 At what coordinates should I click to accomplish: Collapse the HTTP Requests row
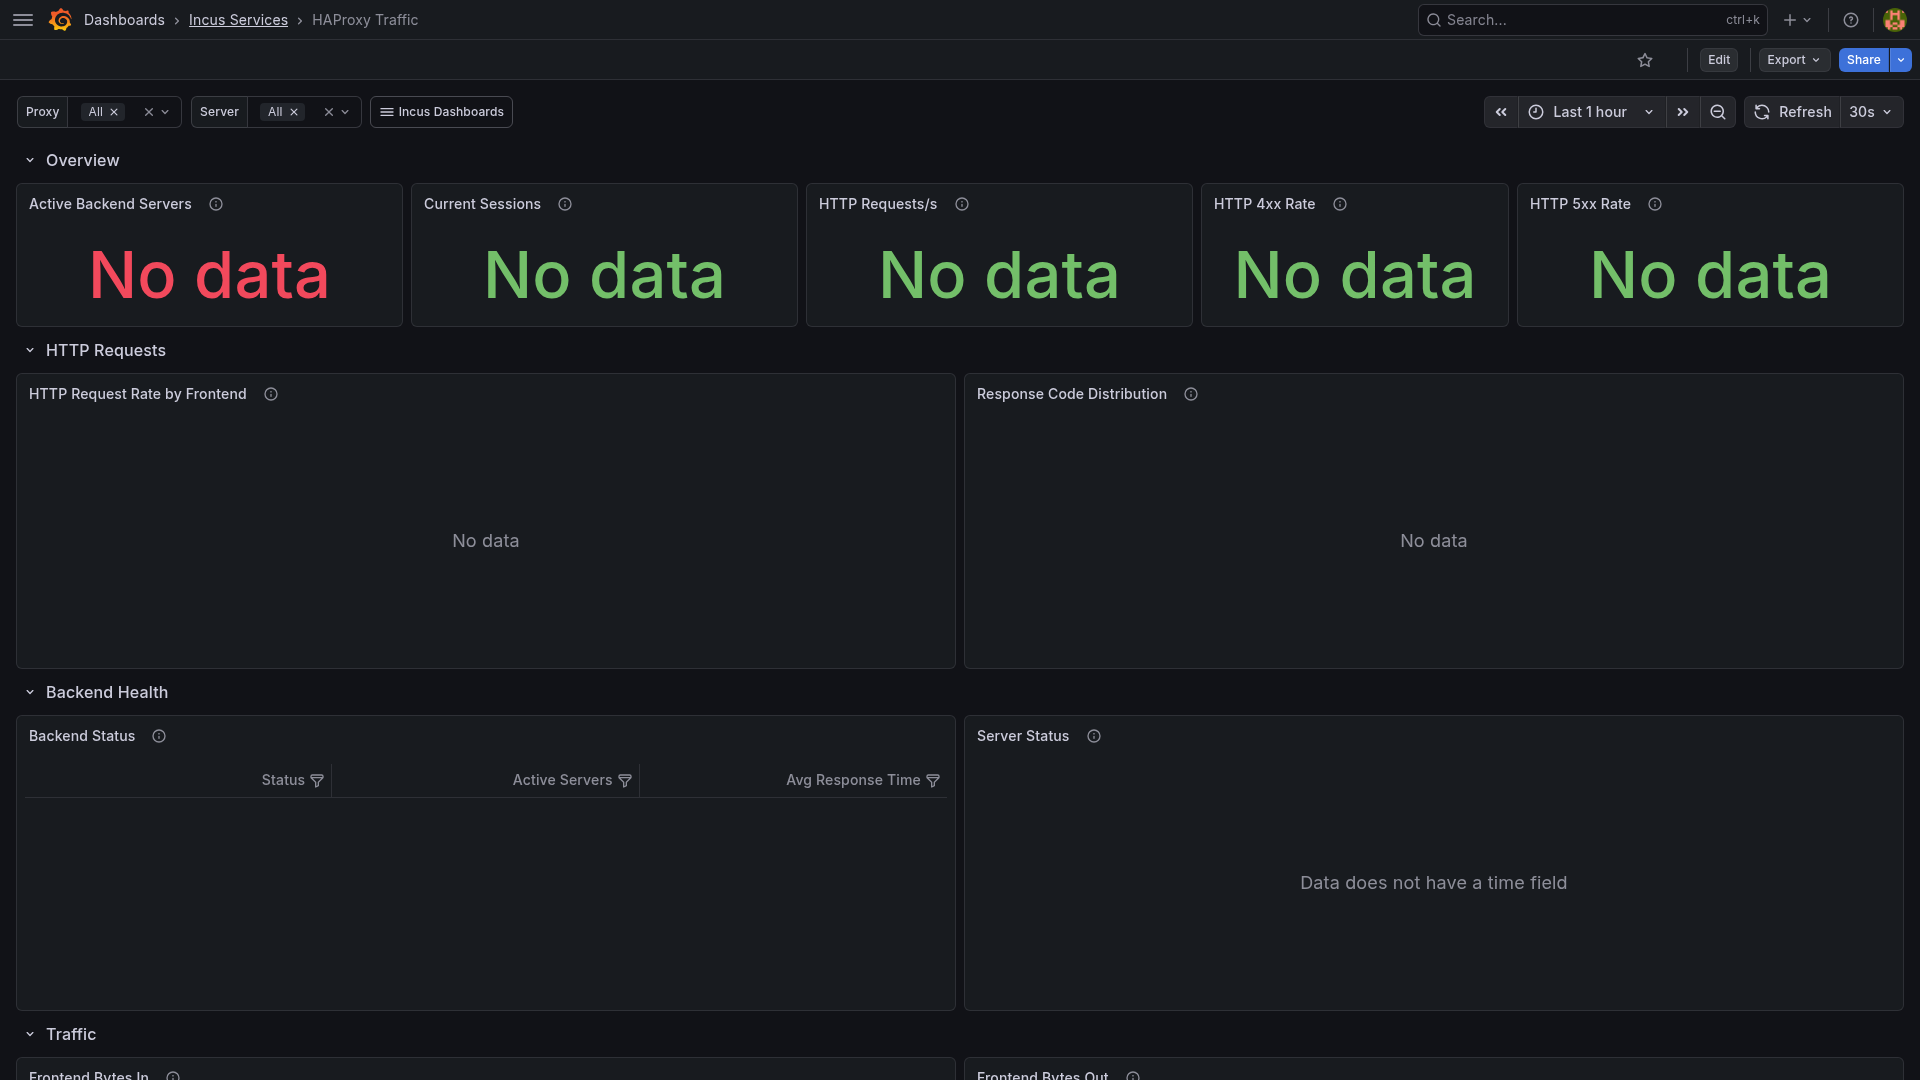(30, 351)
